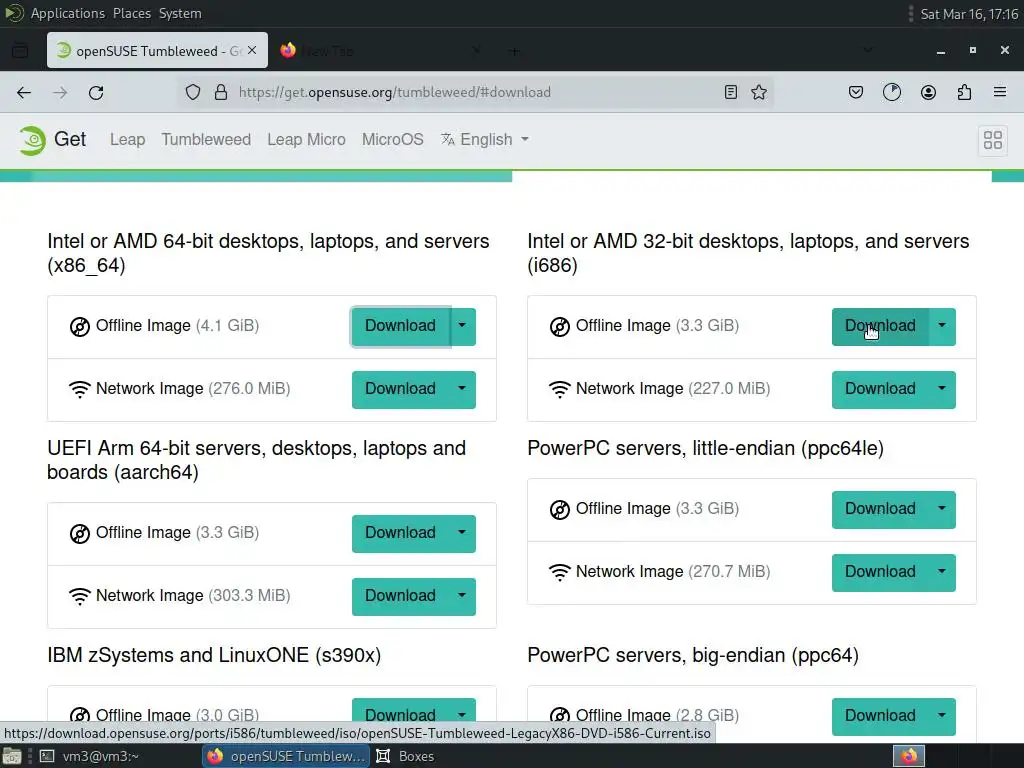The width and height of the screenshot is (1024, 768).
Task: Open a new tab with plus button
Action: coord(514,50)
